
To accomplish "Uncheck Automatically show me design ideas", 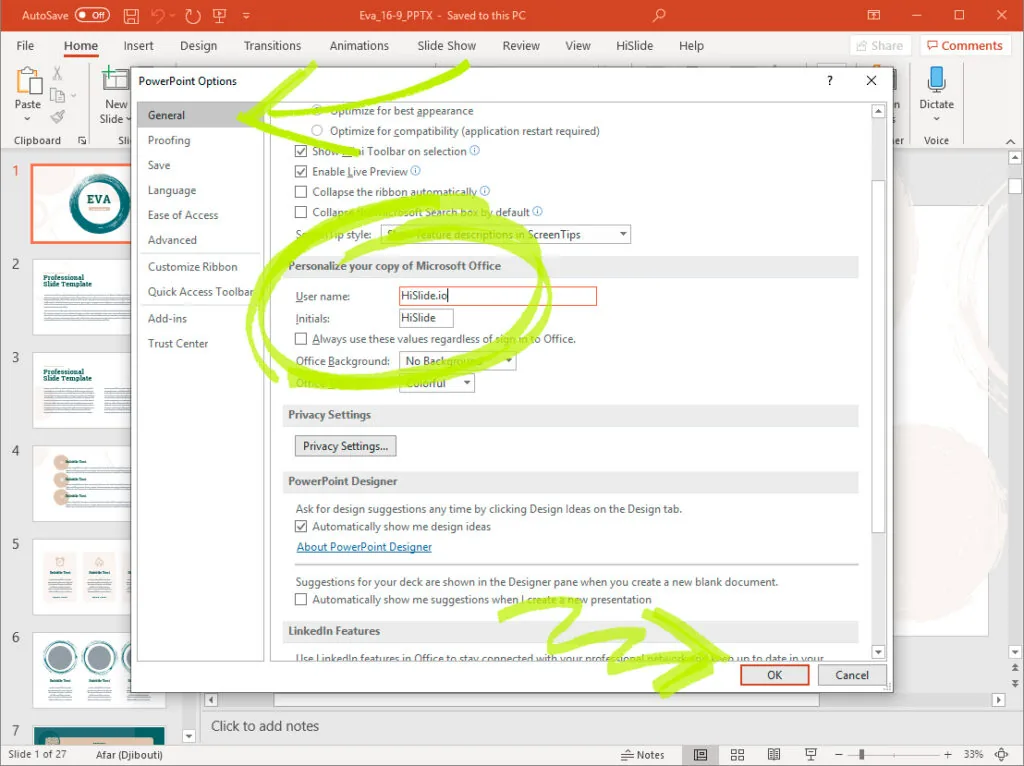I will pyautogui.click(x=300, y=526).
